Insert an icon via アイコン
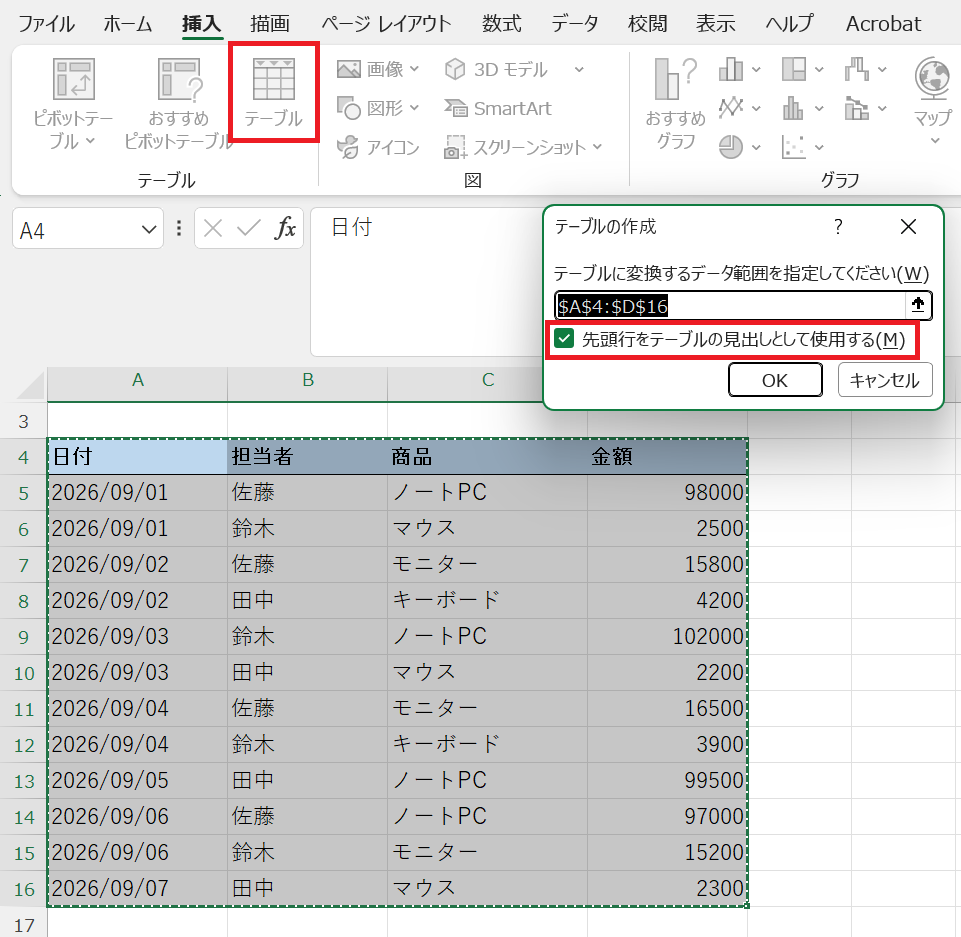The image size is (961, 937). [x=378, y=147]
